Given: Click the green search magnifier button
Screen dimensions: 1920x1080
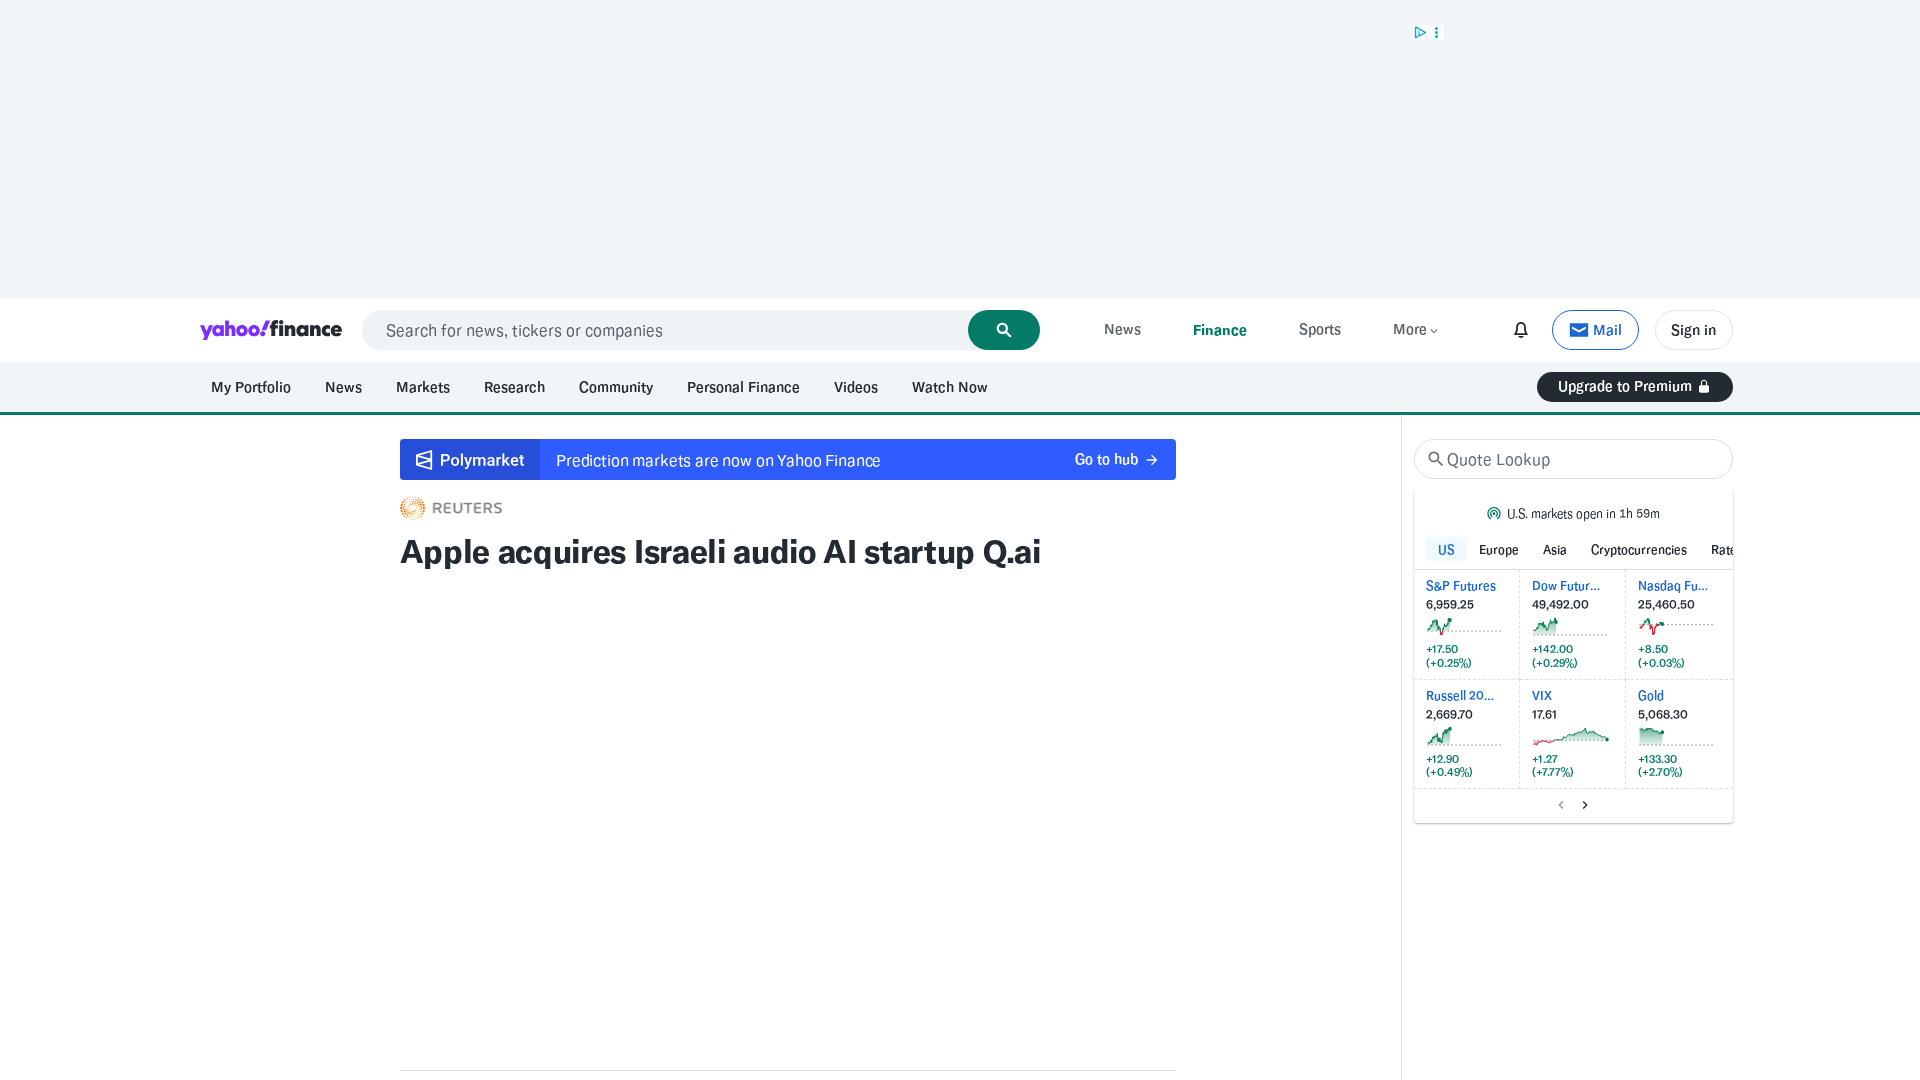Looking at the screenshot, I should (x=1003, y=330).
